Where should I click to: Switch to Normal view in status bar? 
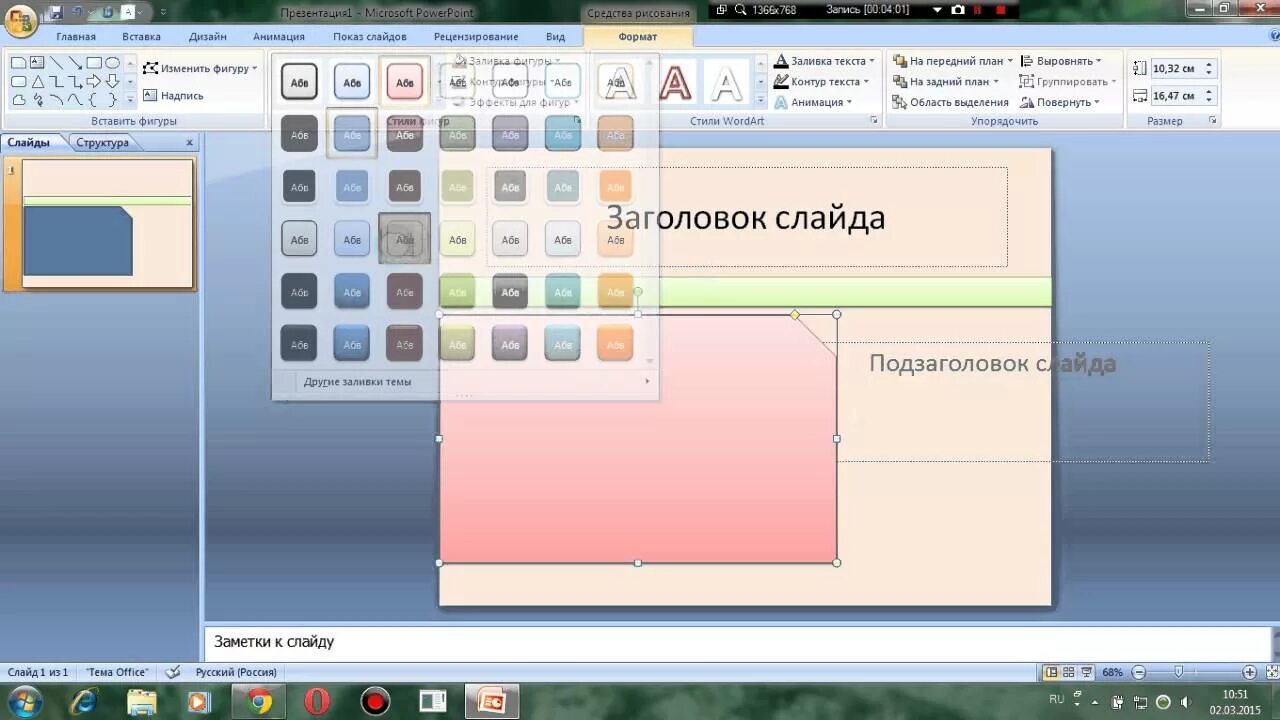(1051, 672)
